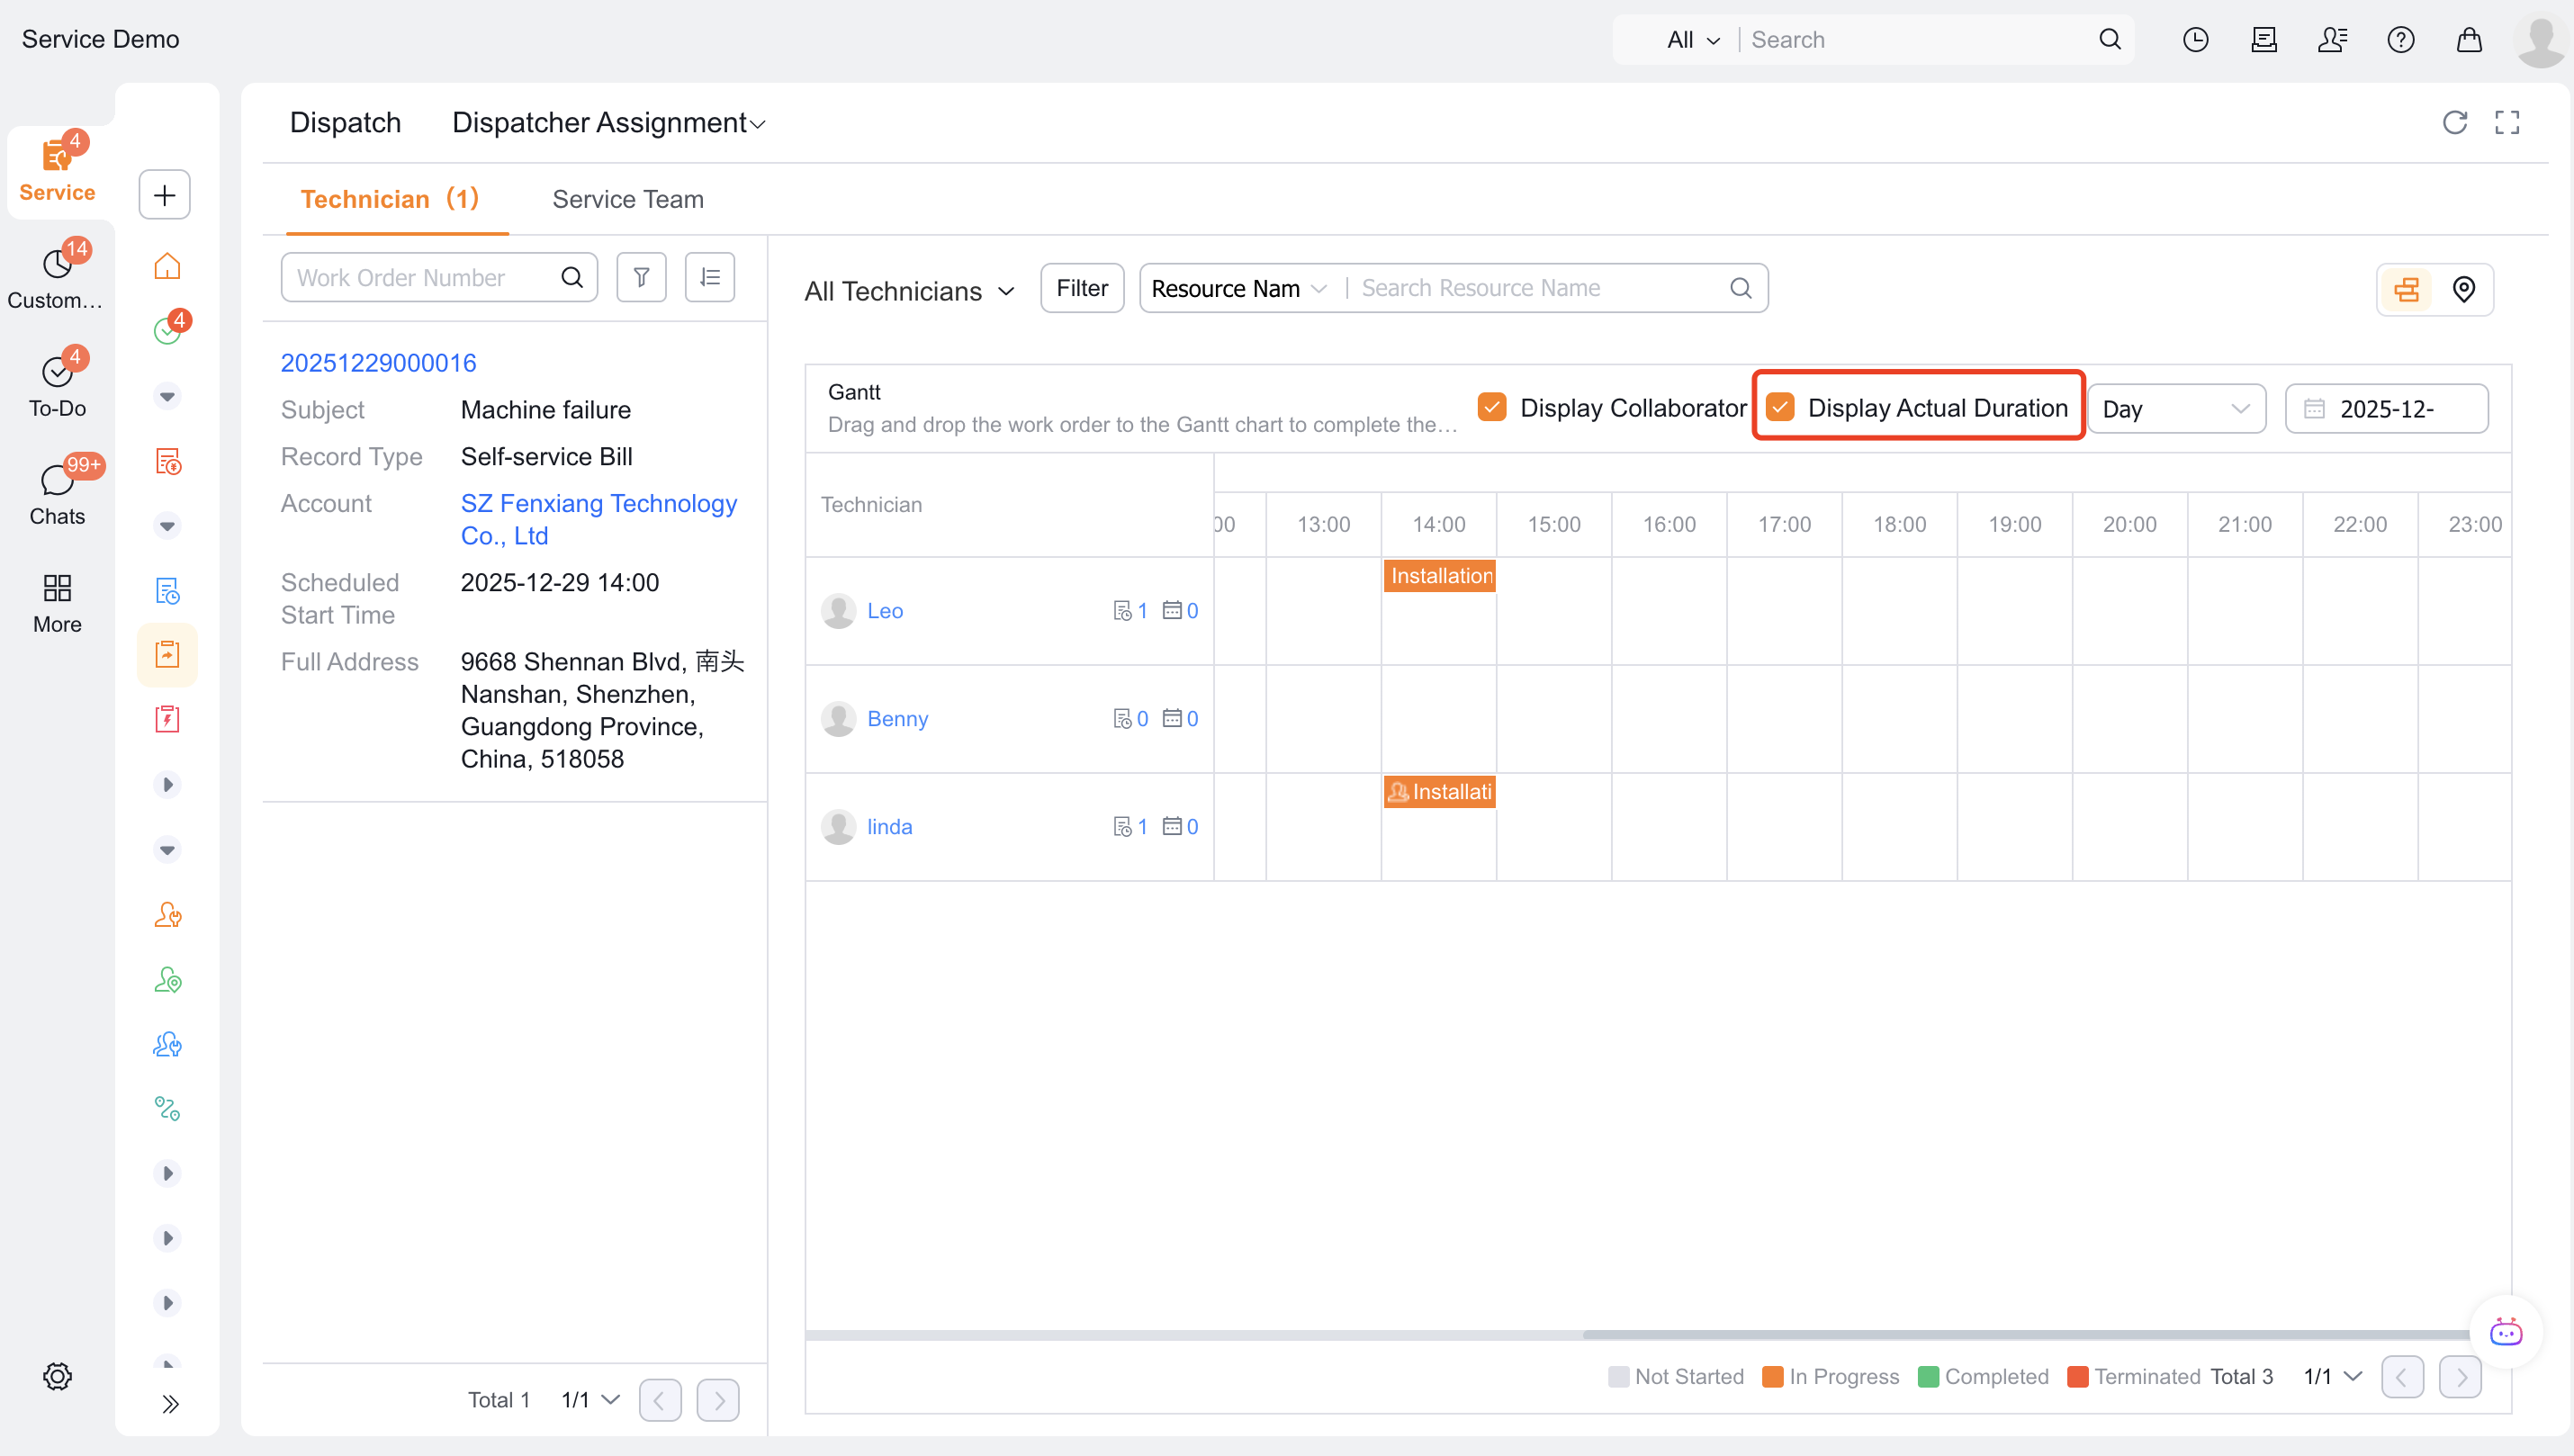
Task: Expand the Dispatcher Assignment dropdown
Action: (x=609, y=122)
